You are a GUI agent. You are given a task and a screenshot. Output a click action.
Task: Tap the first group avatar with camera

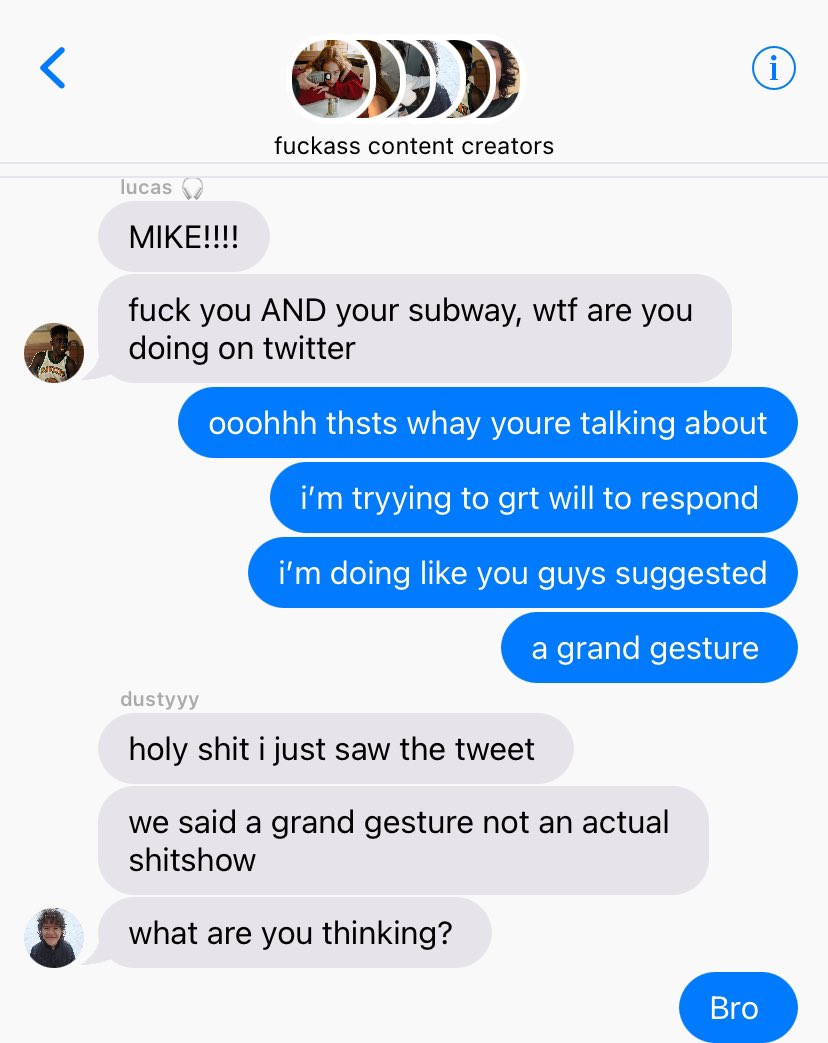point(331,79)
